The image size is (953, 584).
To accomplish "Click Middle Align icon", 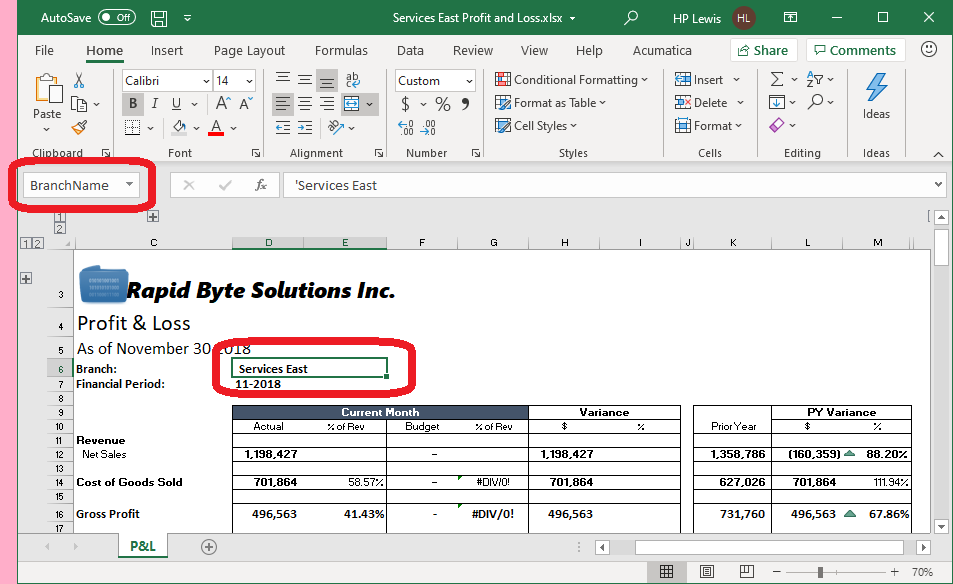I will click(305, 80).
